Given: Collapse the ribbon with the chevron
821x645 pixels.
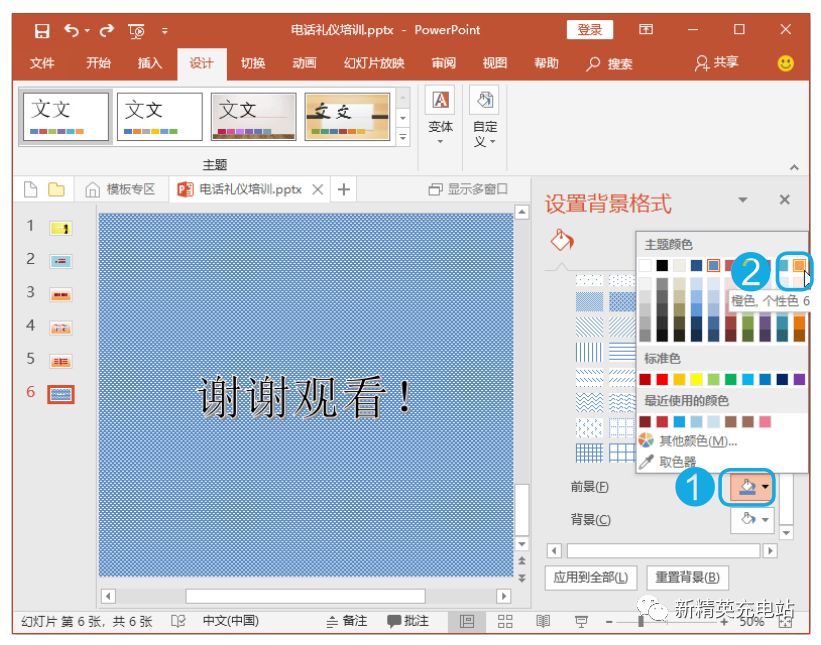Looking at the screenshot, I should tap(794, 168).
